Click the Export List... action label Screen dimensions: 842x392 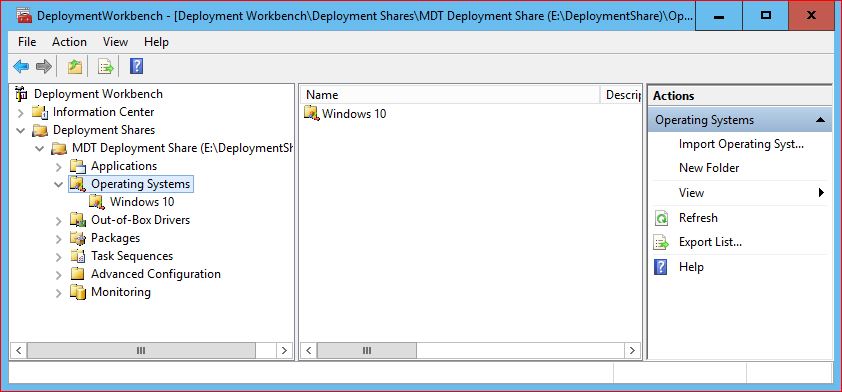tap(710, 242)
